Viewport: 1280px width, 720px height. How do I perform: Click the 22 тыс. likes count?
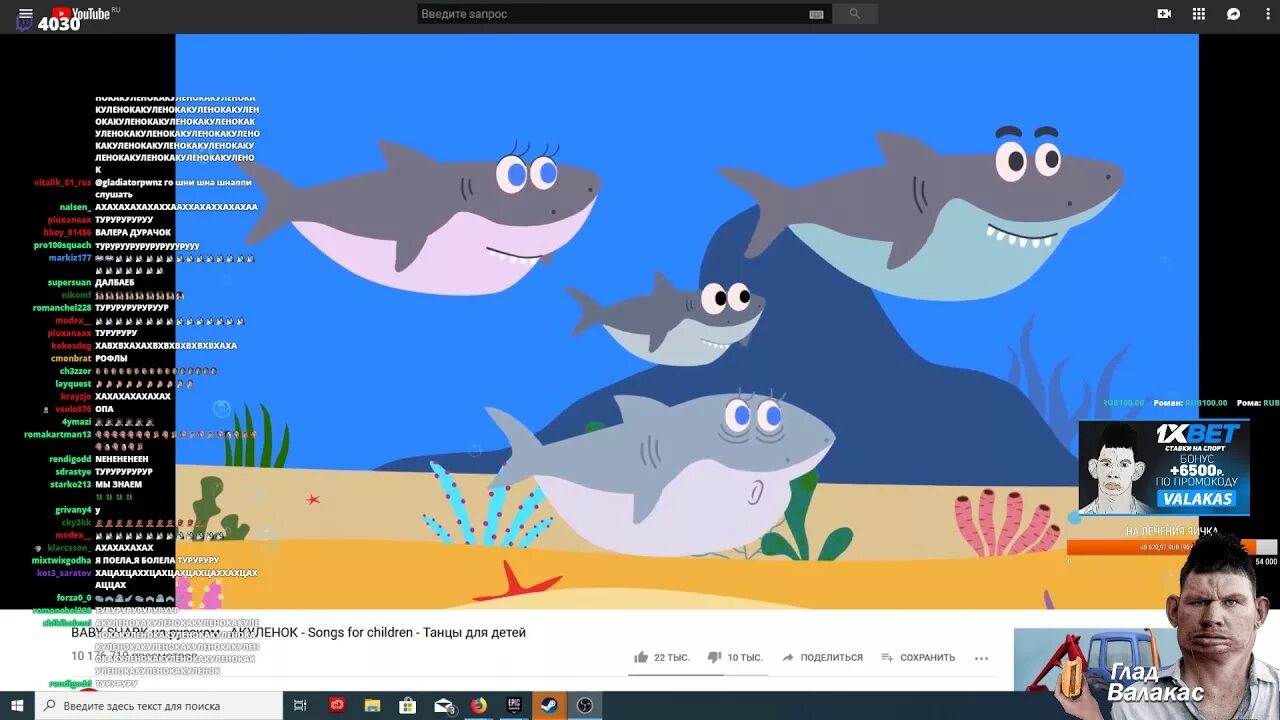click(x=672, y=657)
